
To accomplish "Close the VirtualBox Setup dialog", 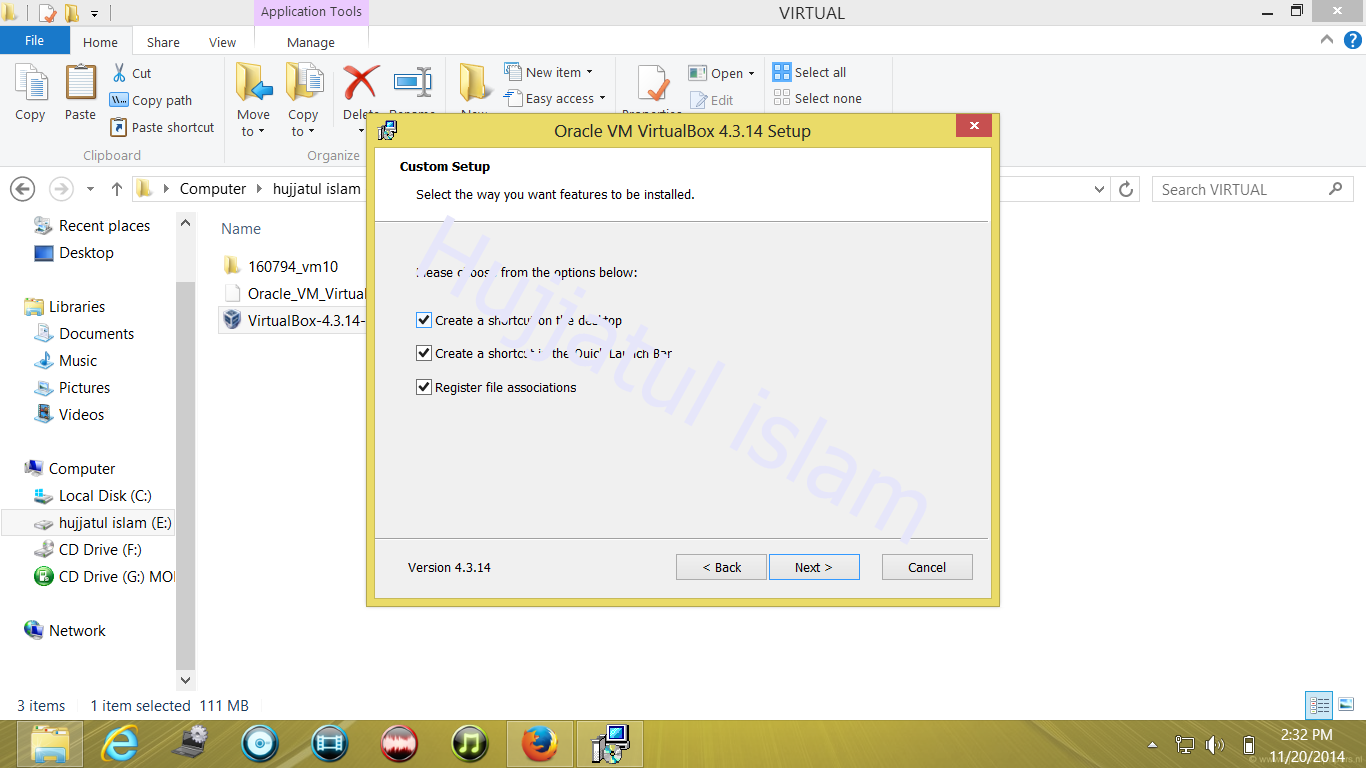I will (973, 126).
